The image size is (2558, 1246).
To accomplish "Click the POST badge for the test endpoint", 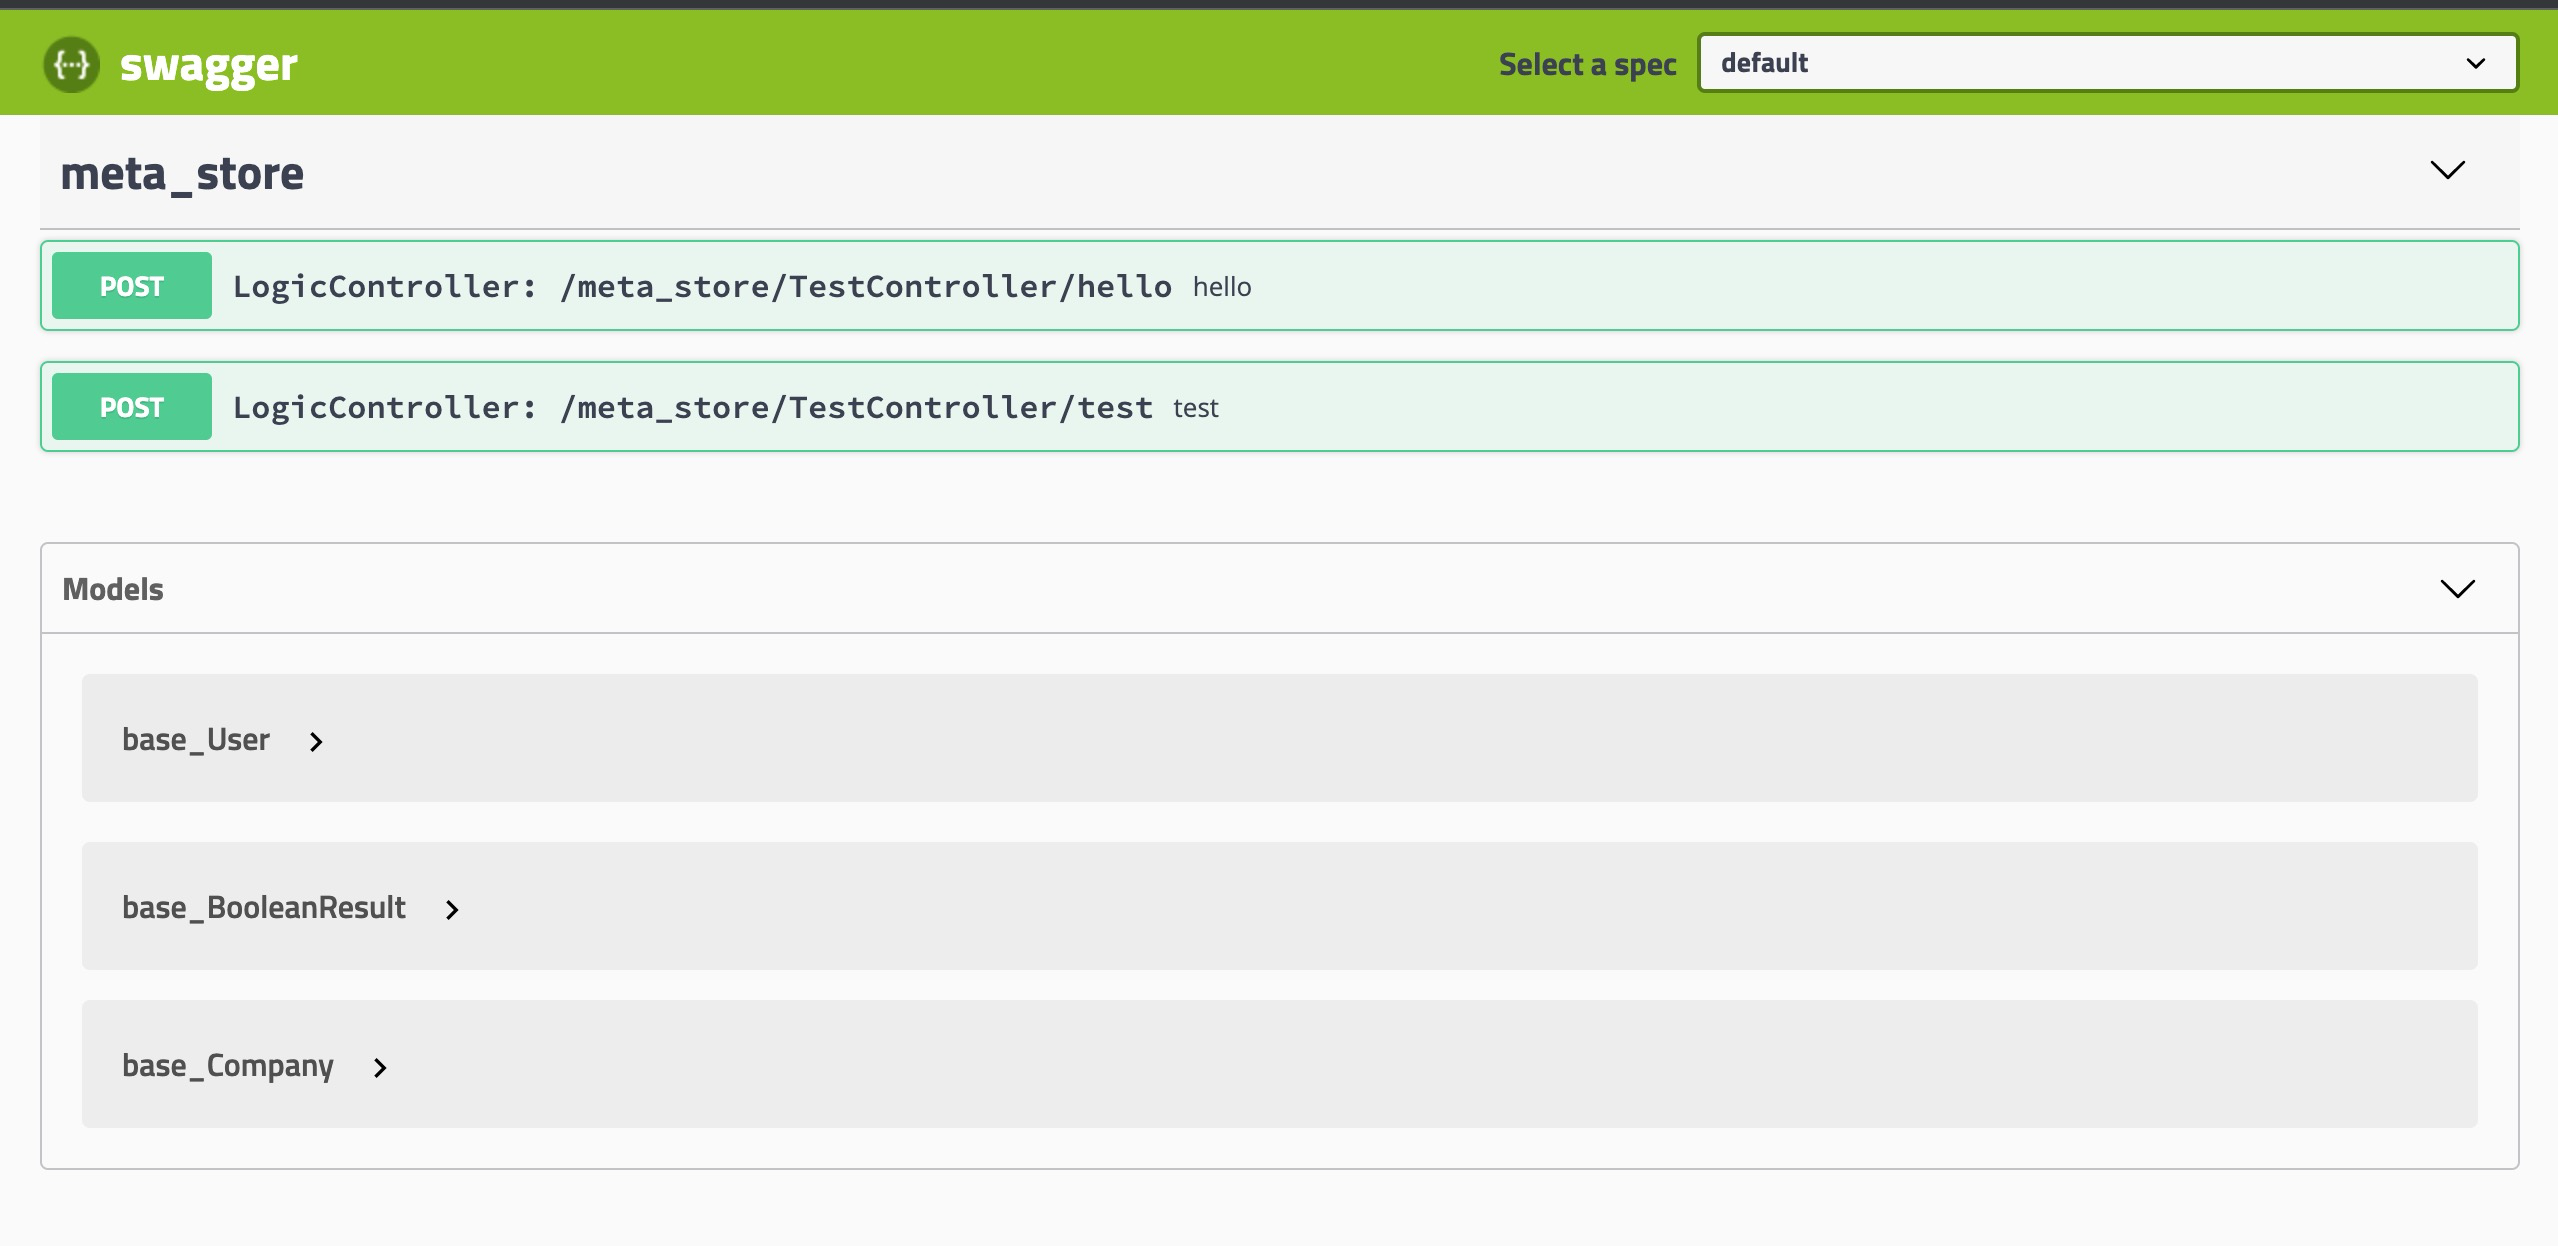I will [132, 407].
